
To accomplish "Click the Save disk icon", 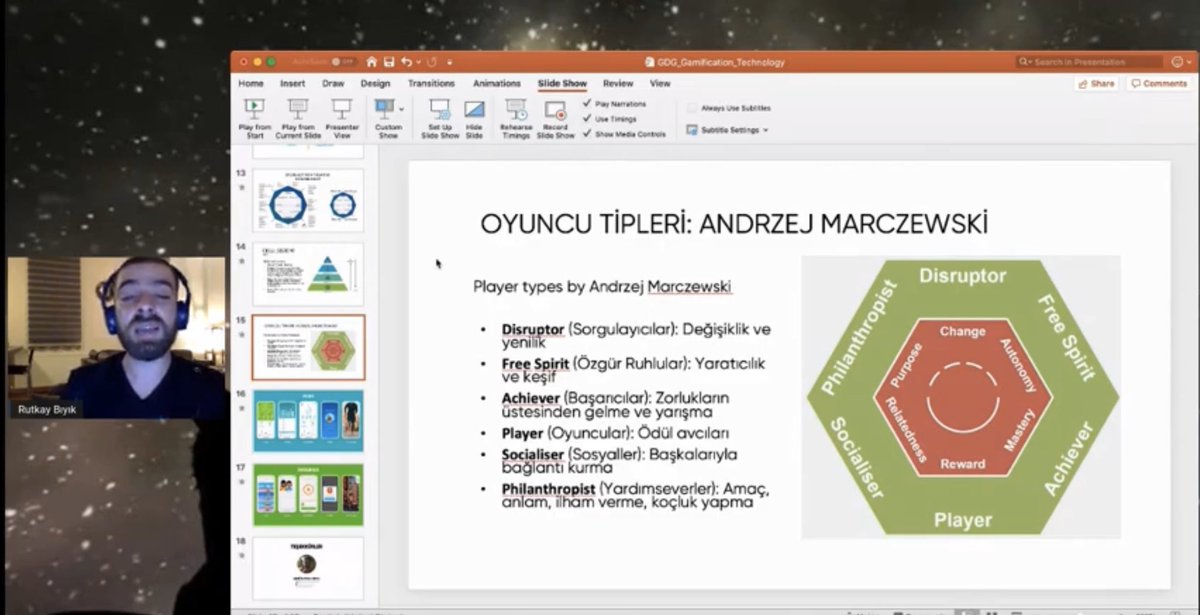I will (389, 62).
